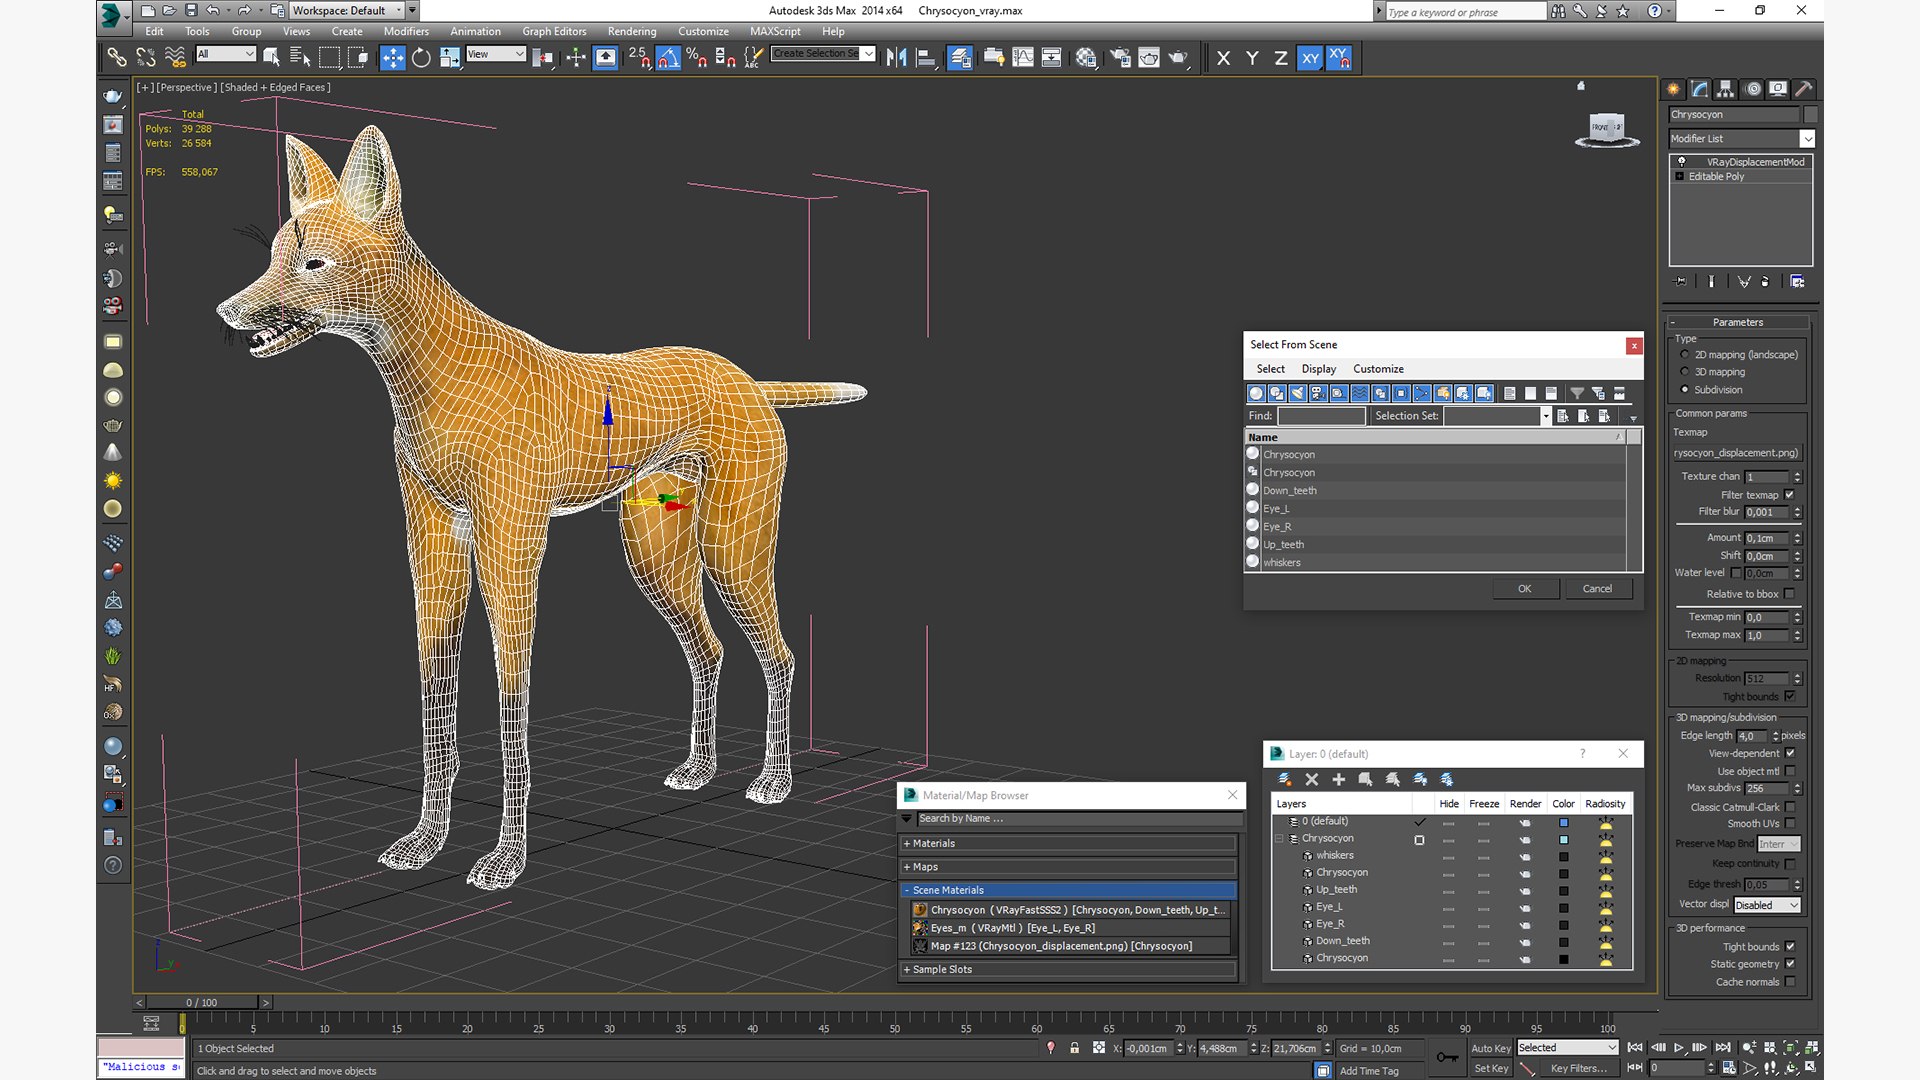Click the Set Key button
Viewport: 1920px width, 1080px height.
coord(1491,1068)
